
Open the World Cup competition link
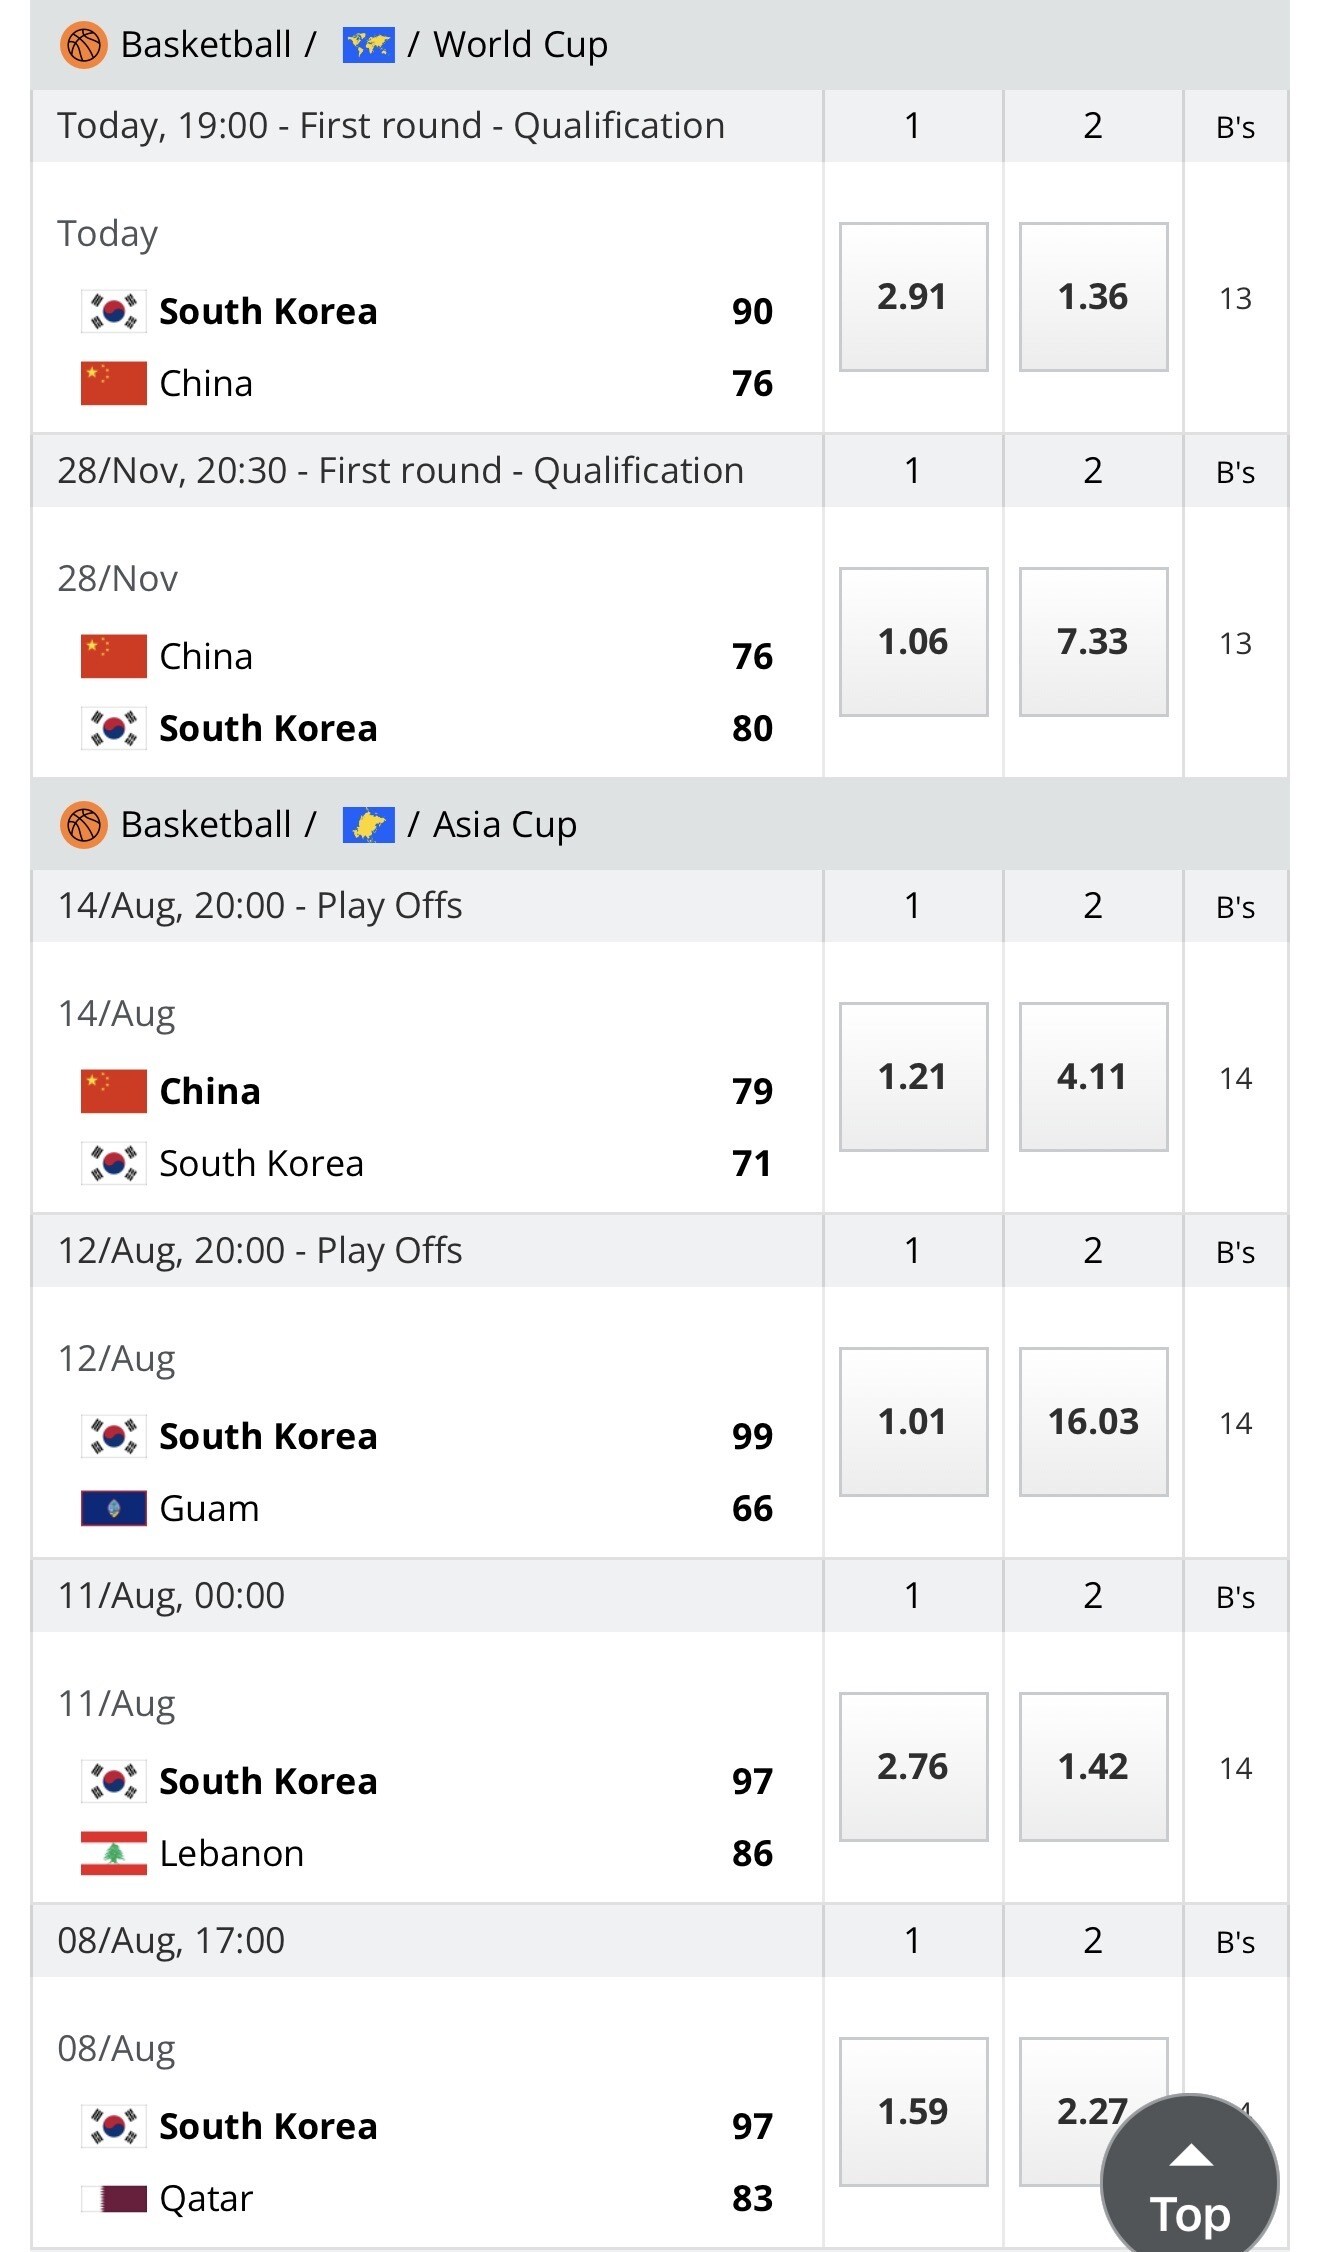(x=520, y=45)
